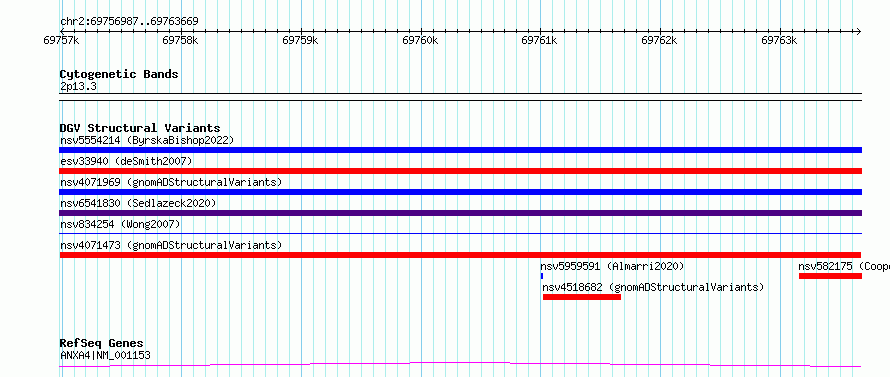Click the 69759k ruler tick label
This screenshot has width=890, height=377.
[300, 40]
